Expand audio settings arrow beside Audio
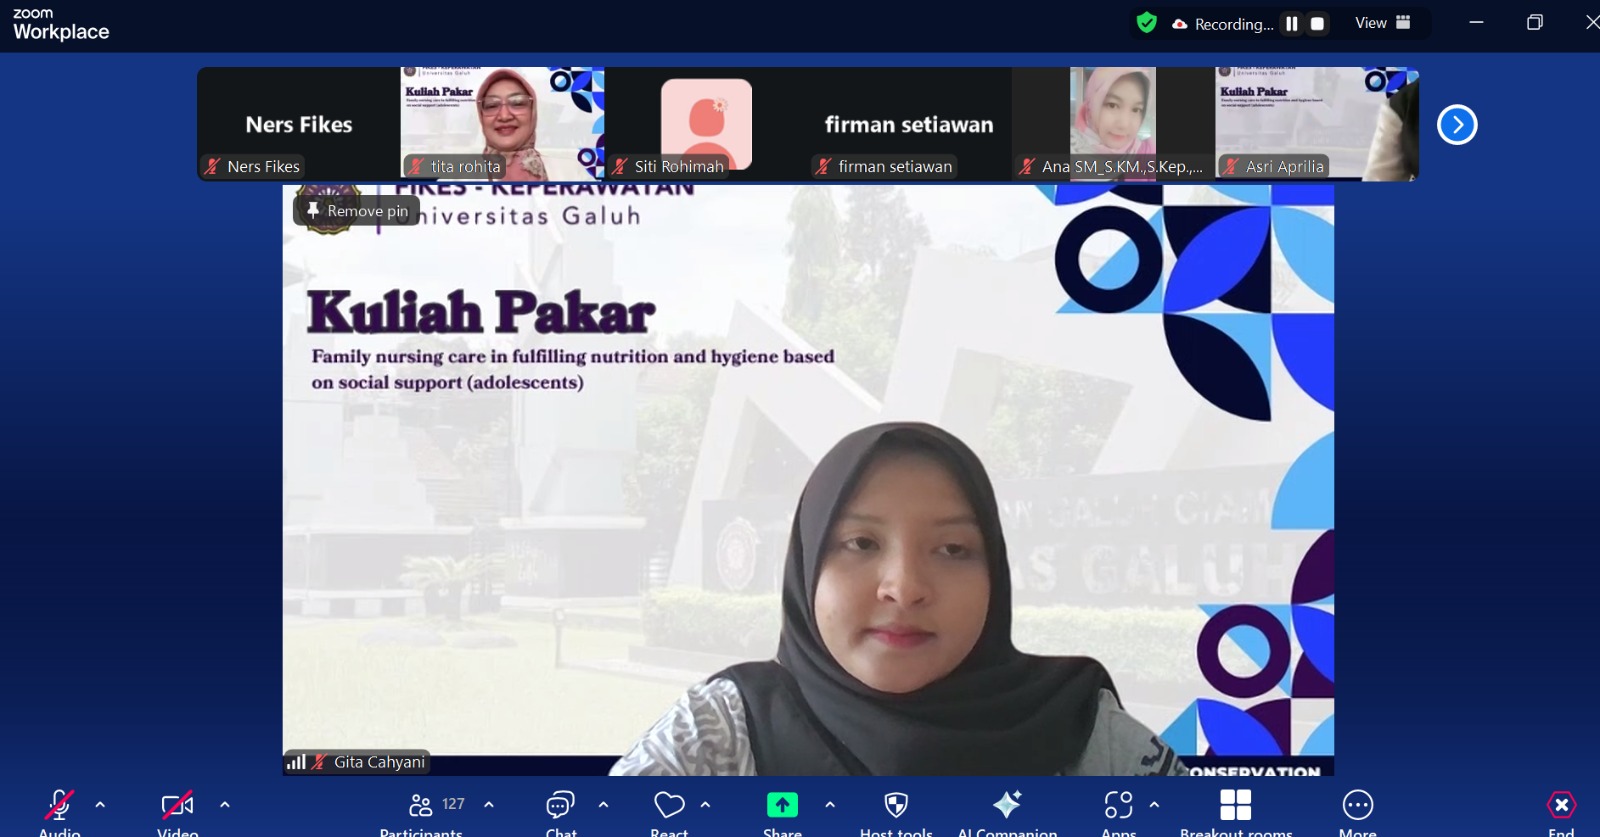The width and height of the screenshot is (1600, 837). click(100, 804)
